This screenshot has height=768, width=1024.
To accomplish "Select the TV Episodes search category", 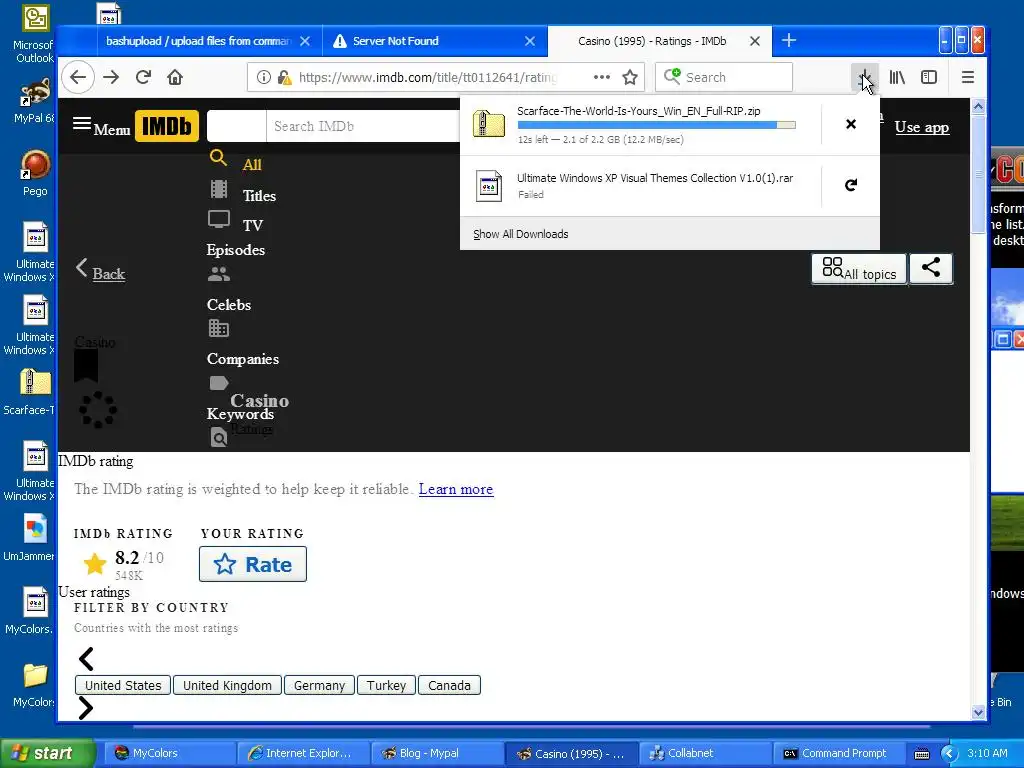I will pyautogui.click(x=236, y=236).
